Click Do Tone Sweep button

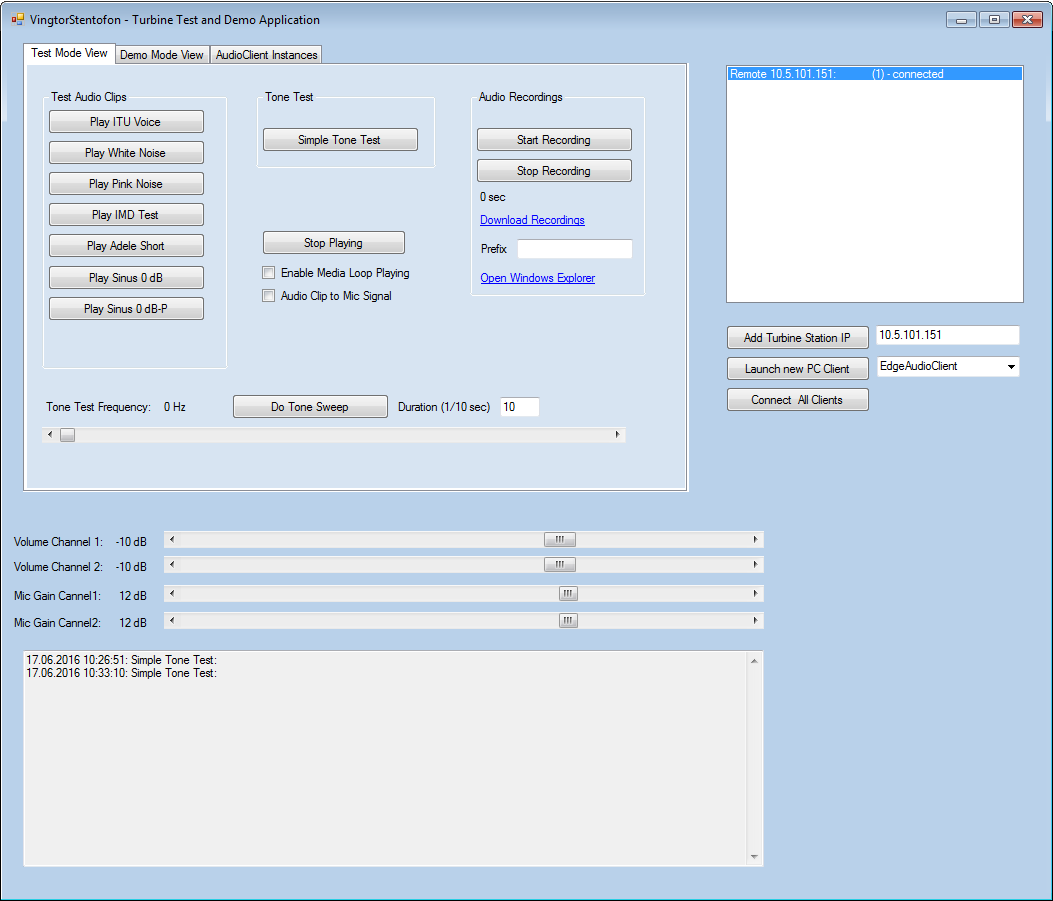click(310, 407)
